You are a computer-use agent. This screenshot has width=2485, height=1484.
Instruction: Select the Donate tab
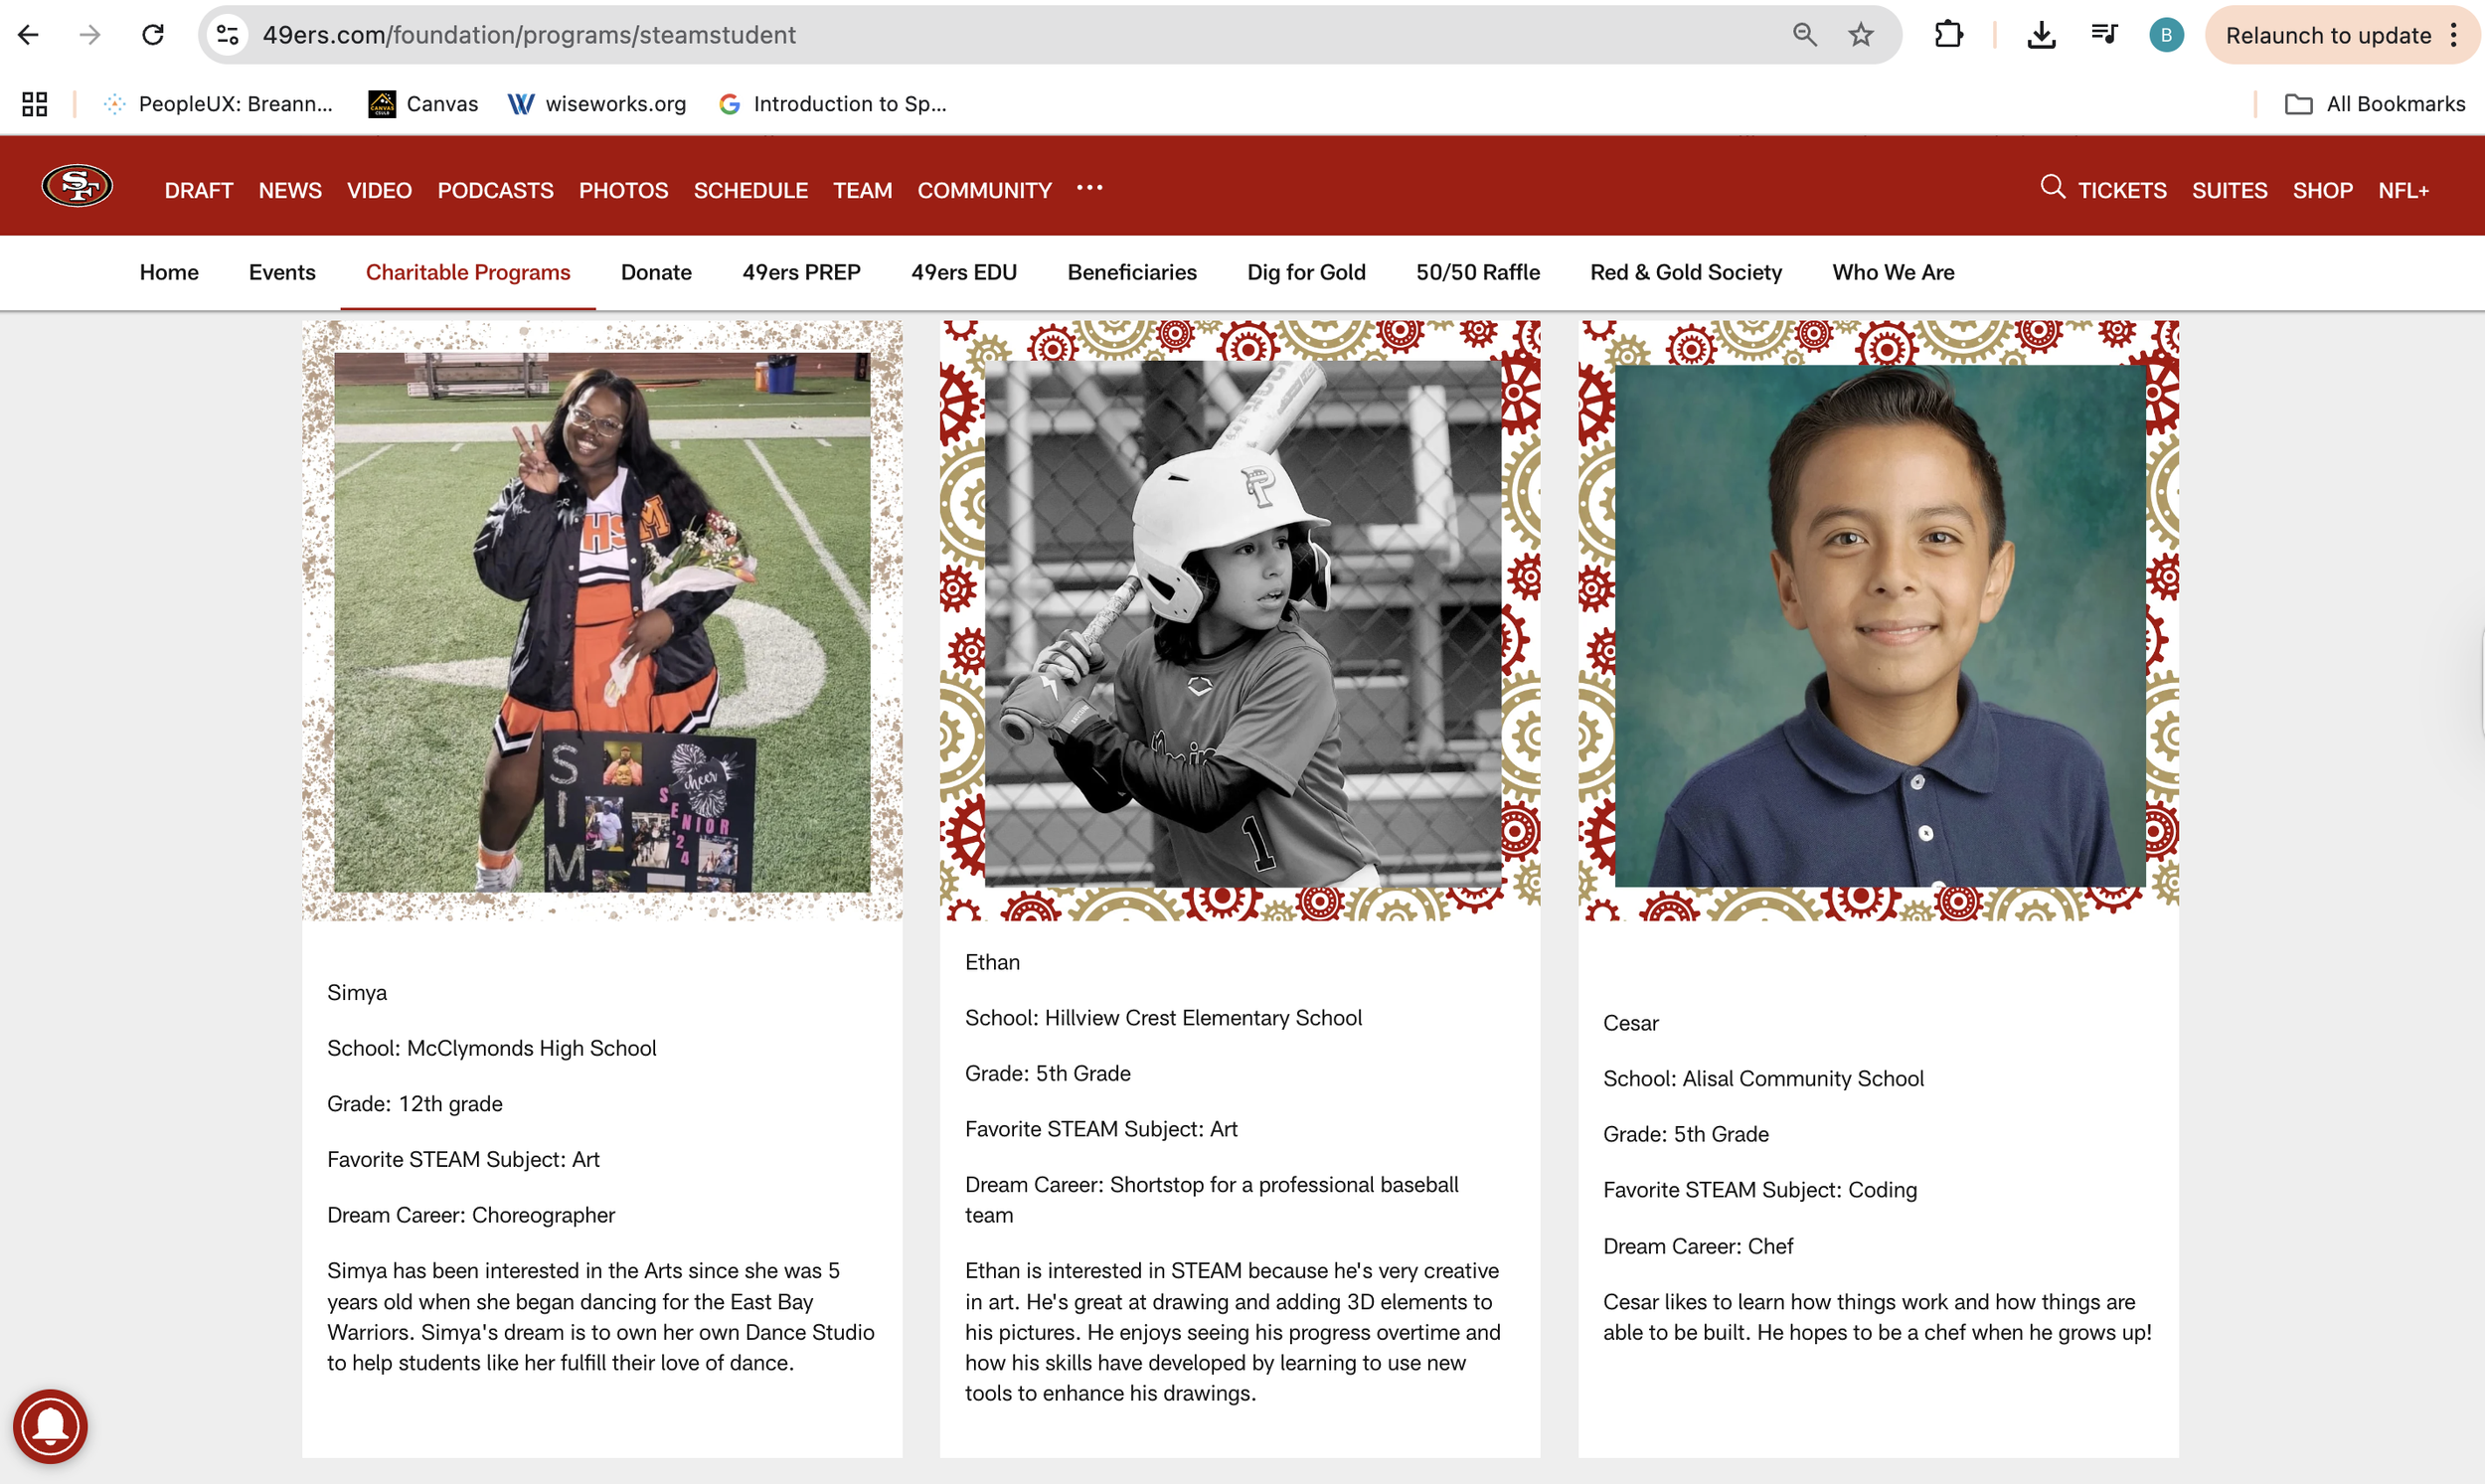click(x=656, y=272)
